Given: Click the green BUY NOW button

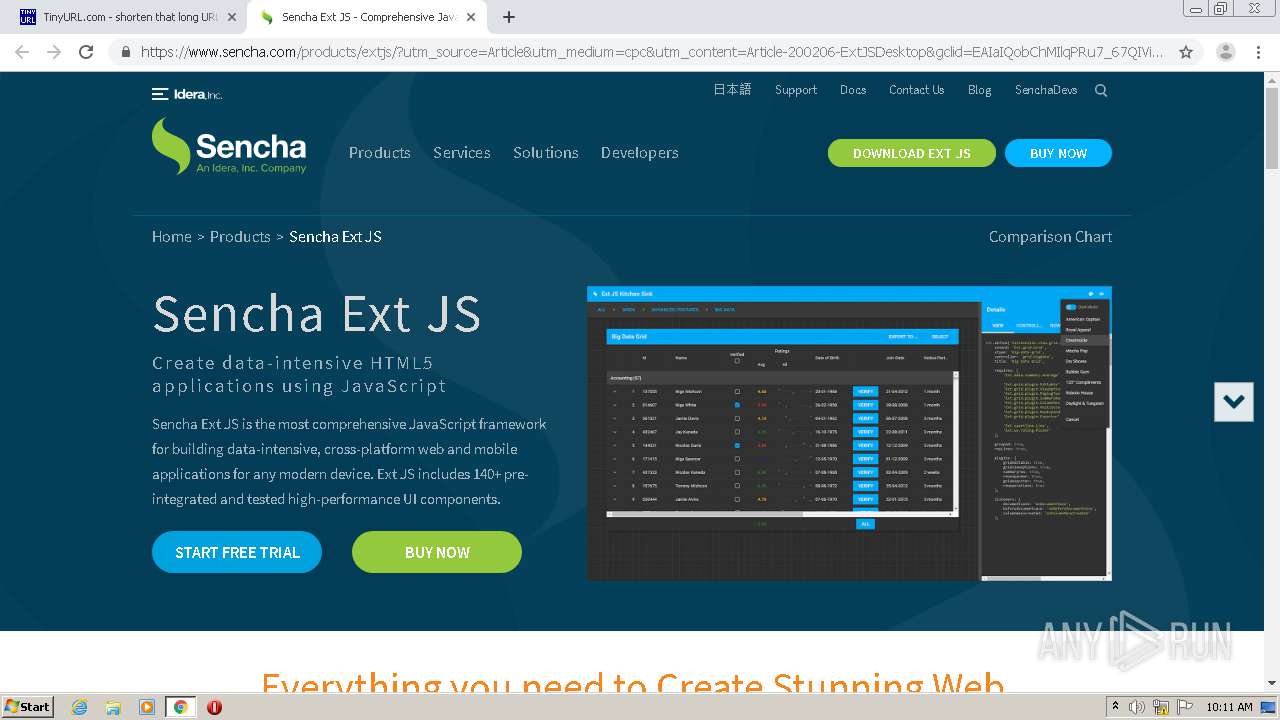Looking at the screenshot, I should [x=437, y=552].
